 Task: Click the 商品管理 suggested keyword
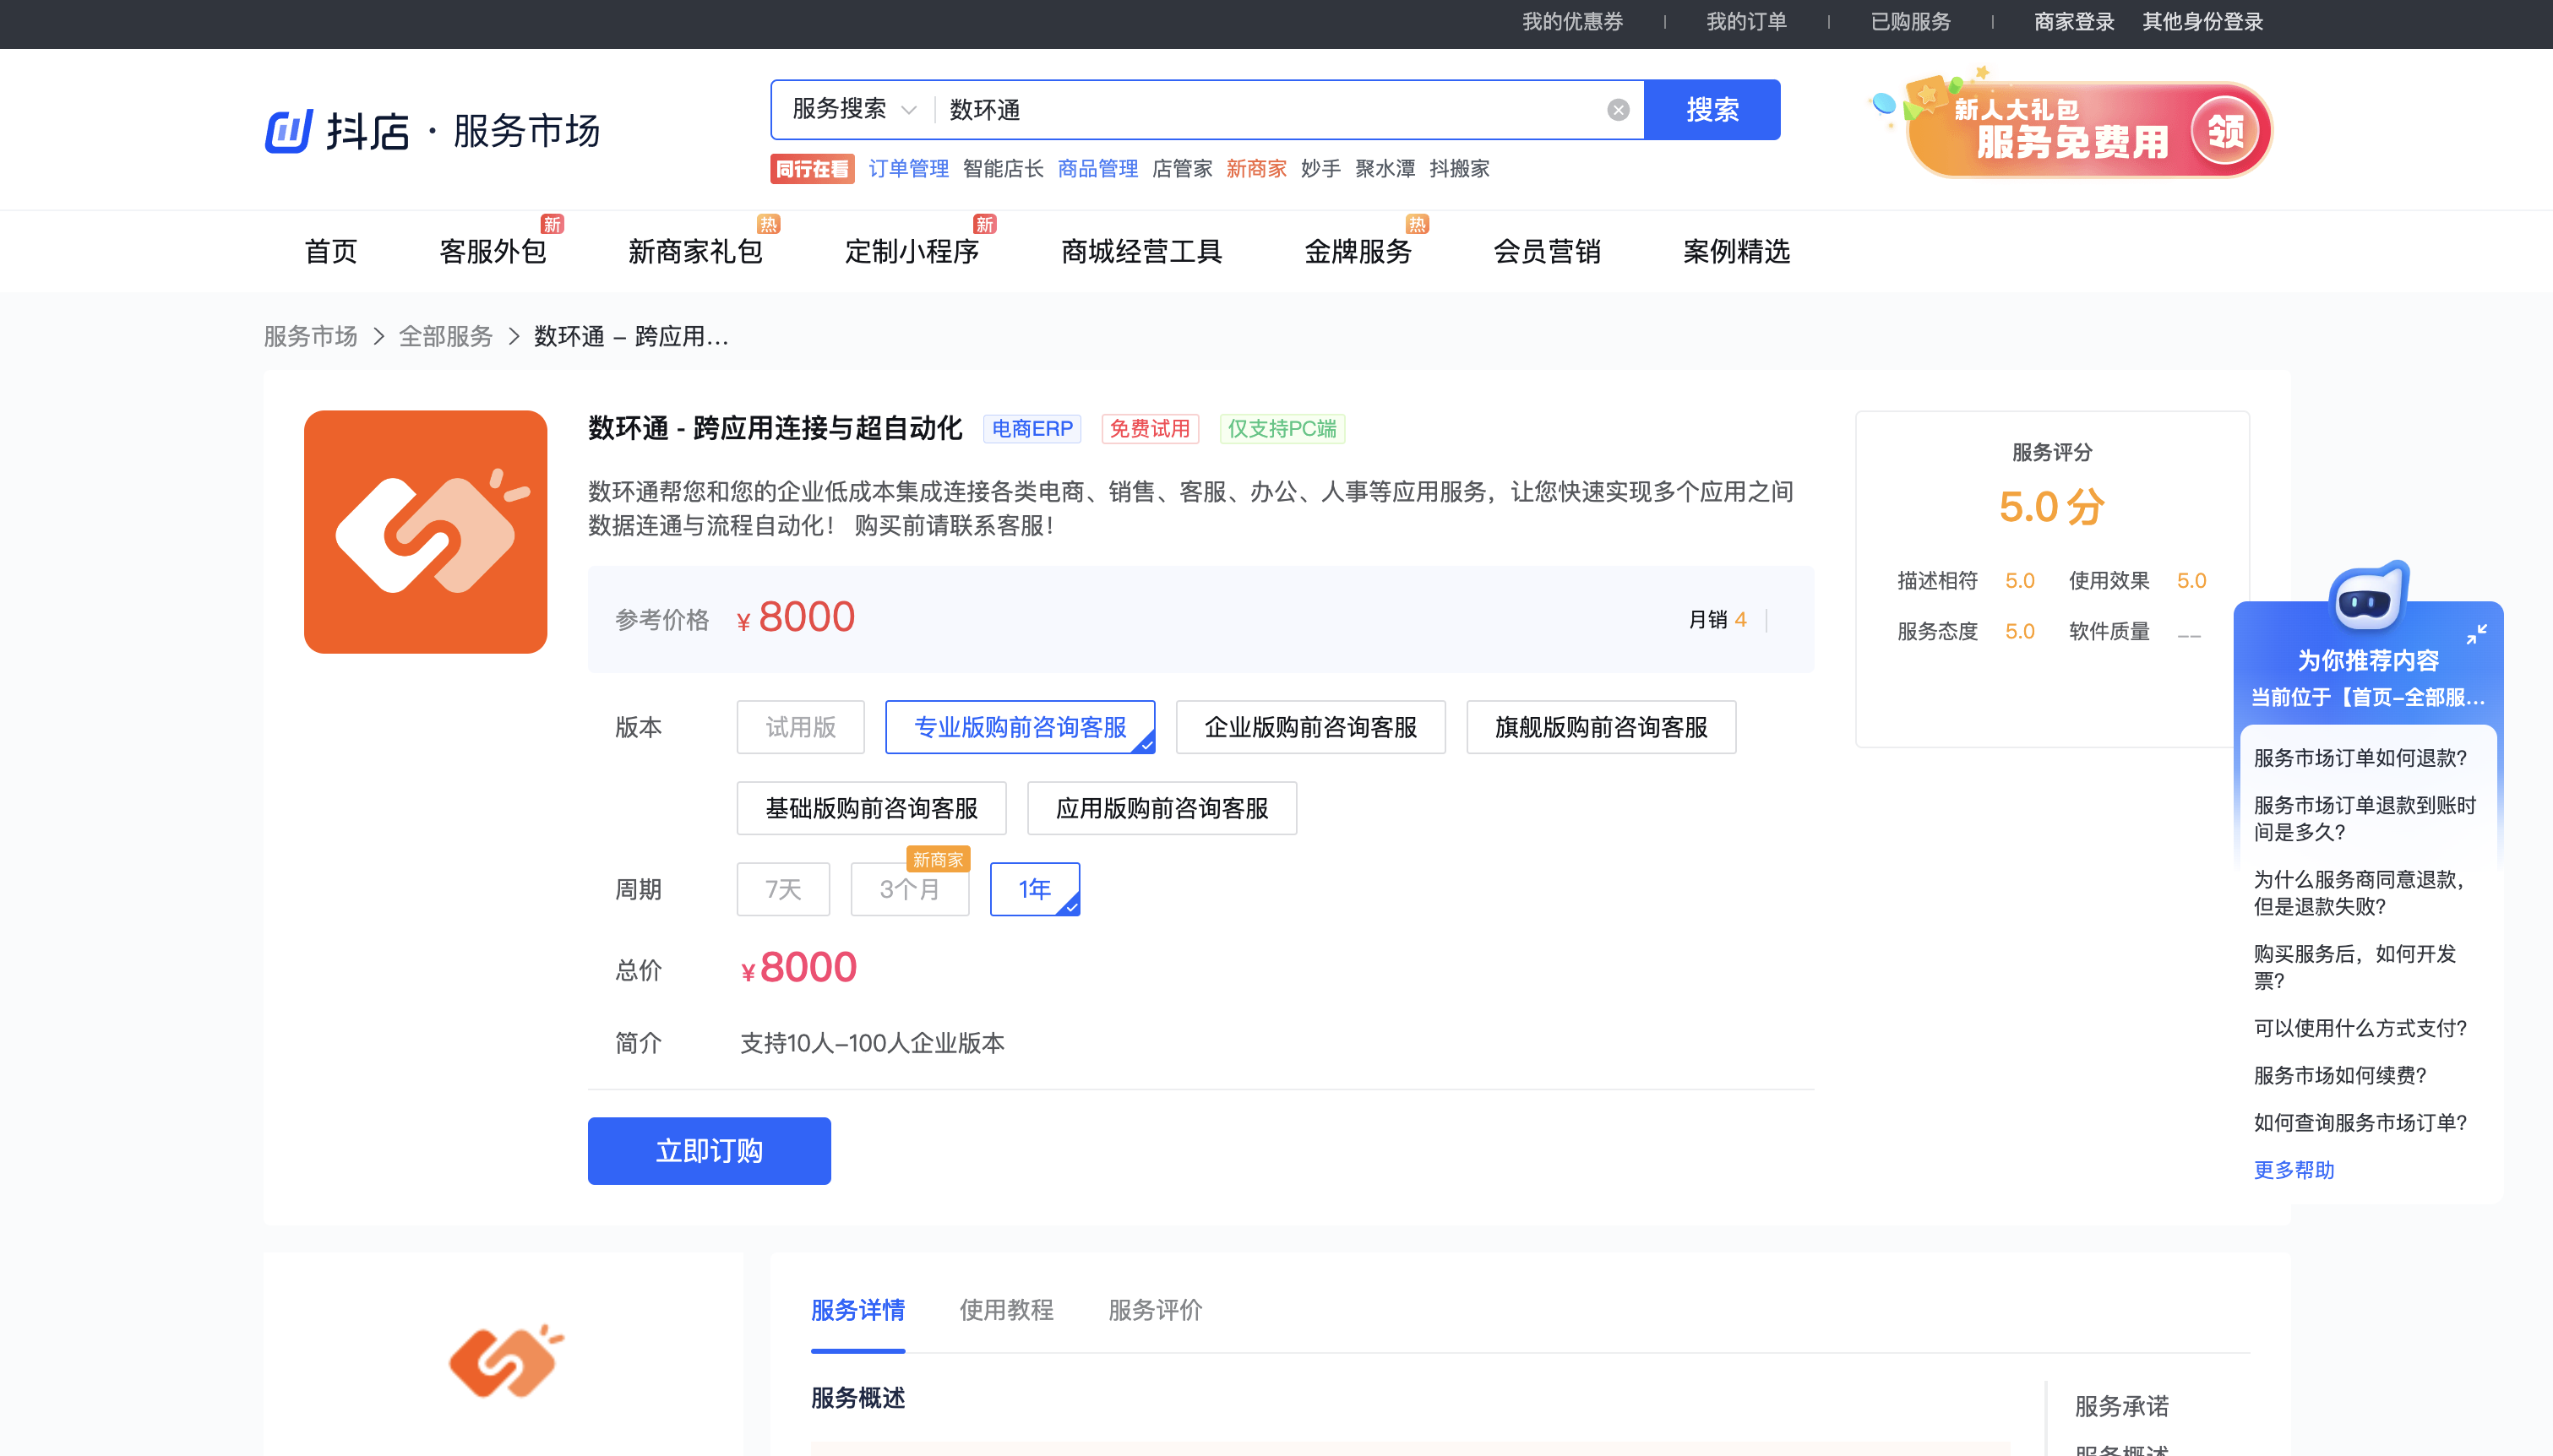(1098, 169)
